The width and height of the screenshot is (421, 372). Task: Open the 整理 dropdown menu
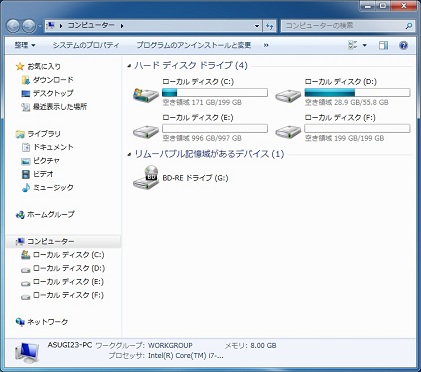click(x=25, y=45)
